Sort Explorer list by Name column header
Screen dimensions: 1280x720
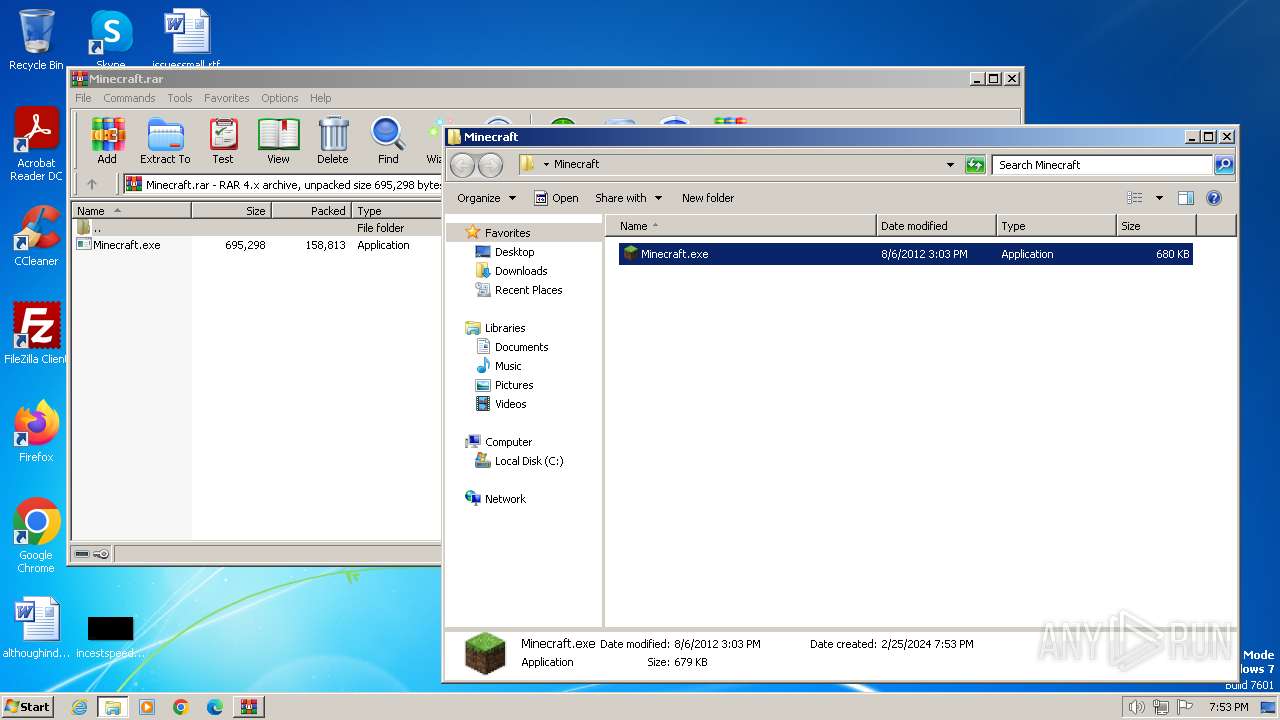pyautogui.click(x=741, y=226)
